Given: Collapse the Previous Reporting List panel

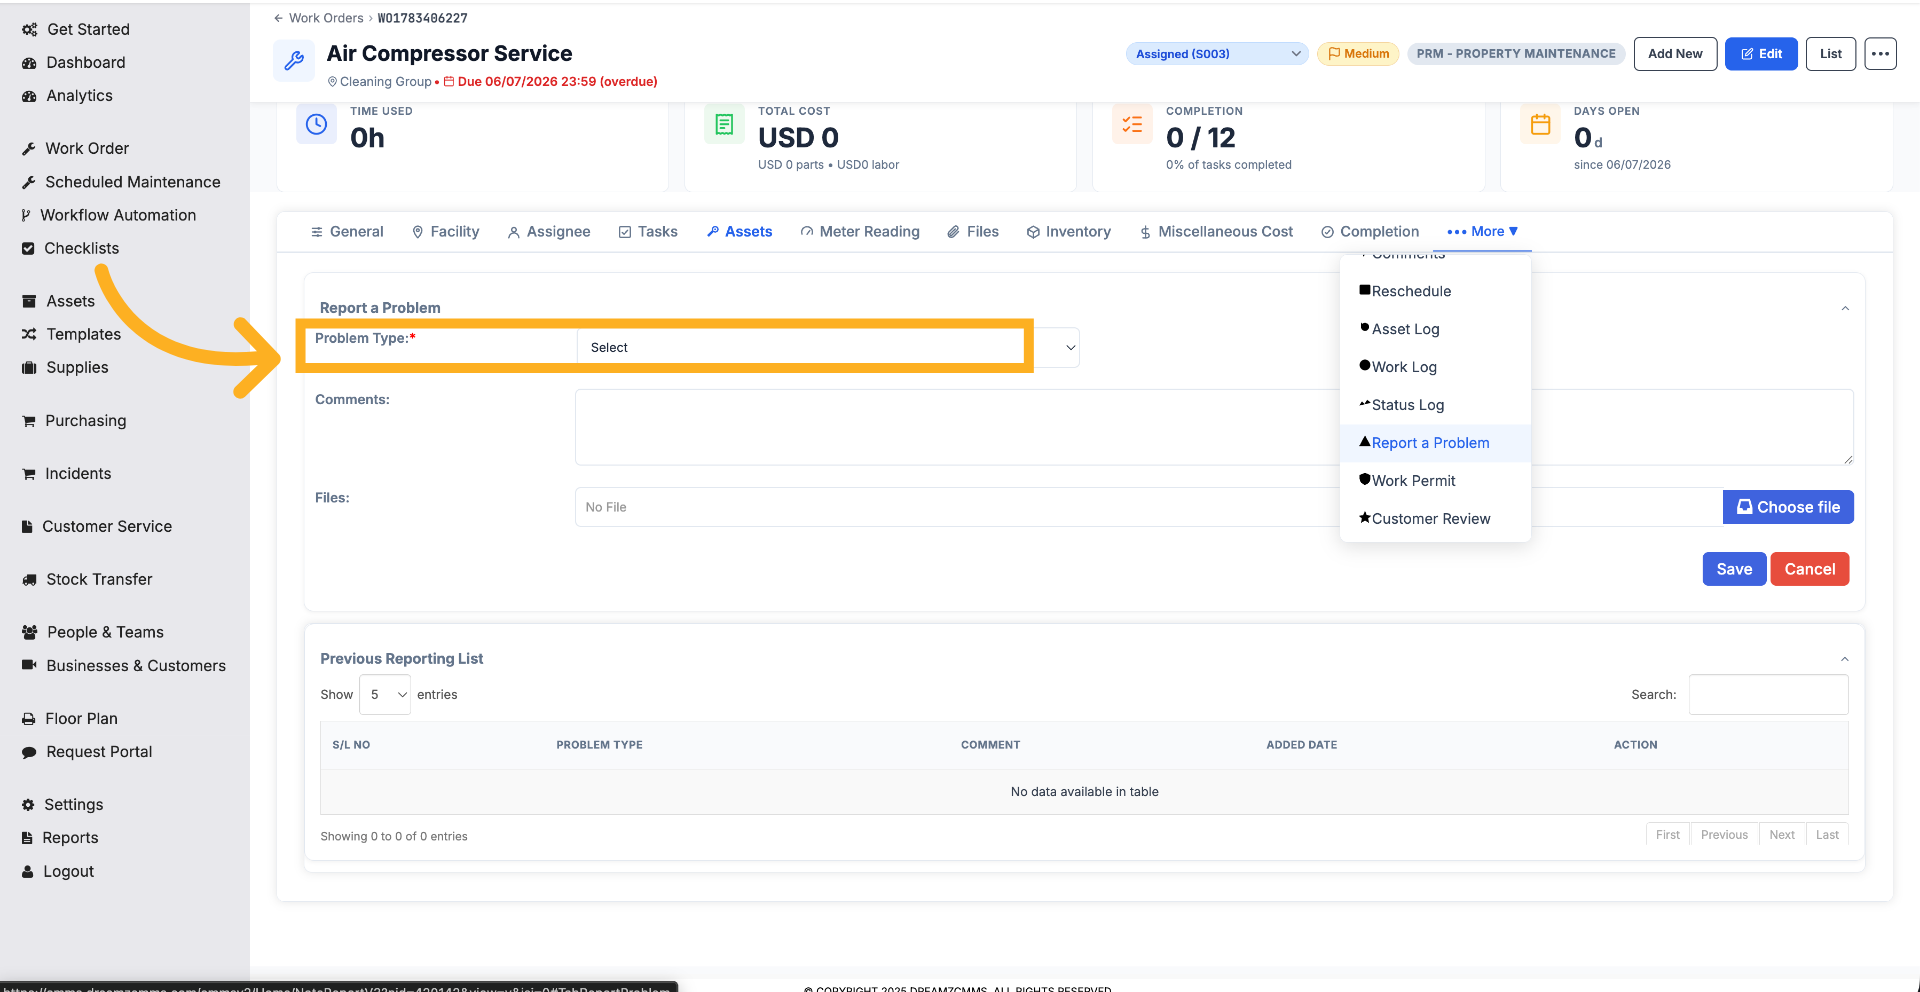Looking at the screenshot, I should 1845,659.
